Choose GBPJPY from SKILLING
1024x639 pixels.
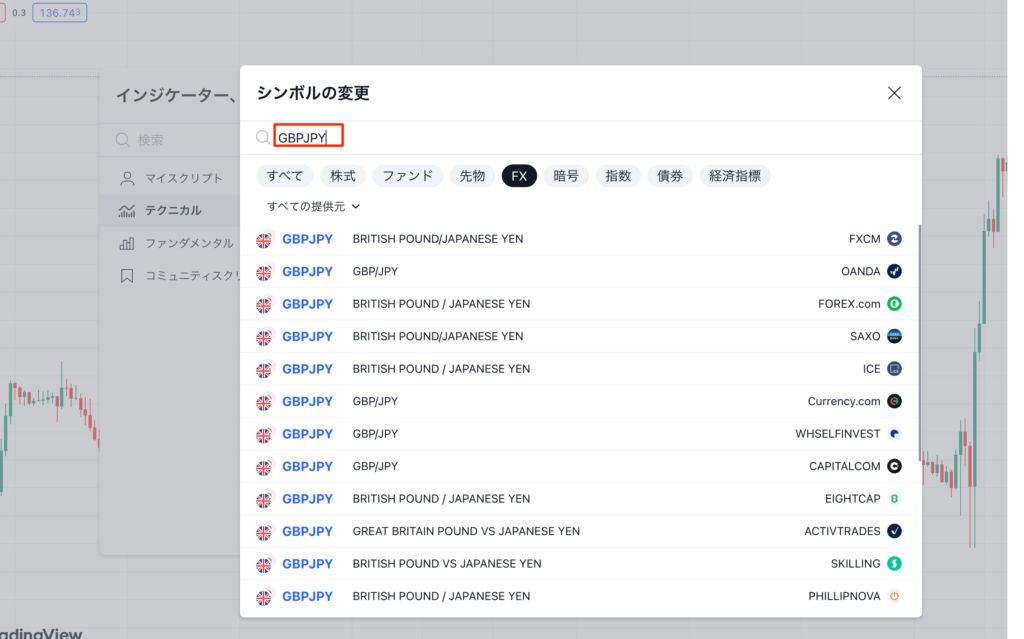click(x=579, y=564)
